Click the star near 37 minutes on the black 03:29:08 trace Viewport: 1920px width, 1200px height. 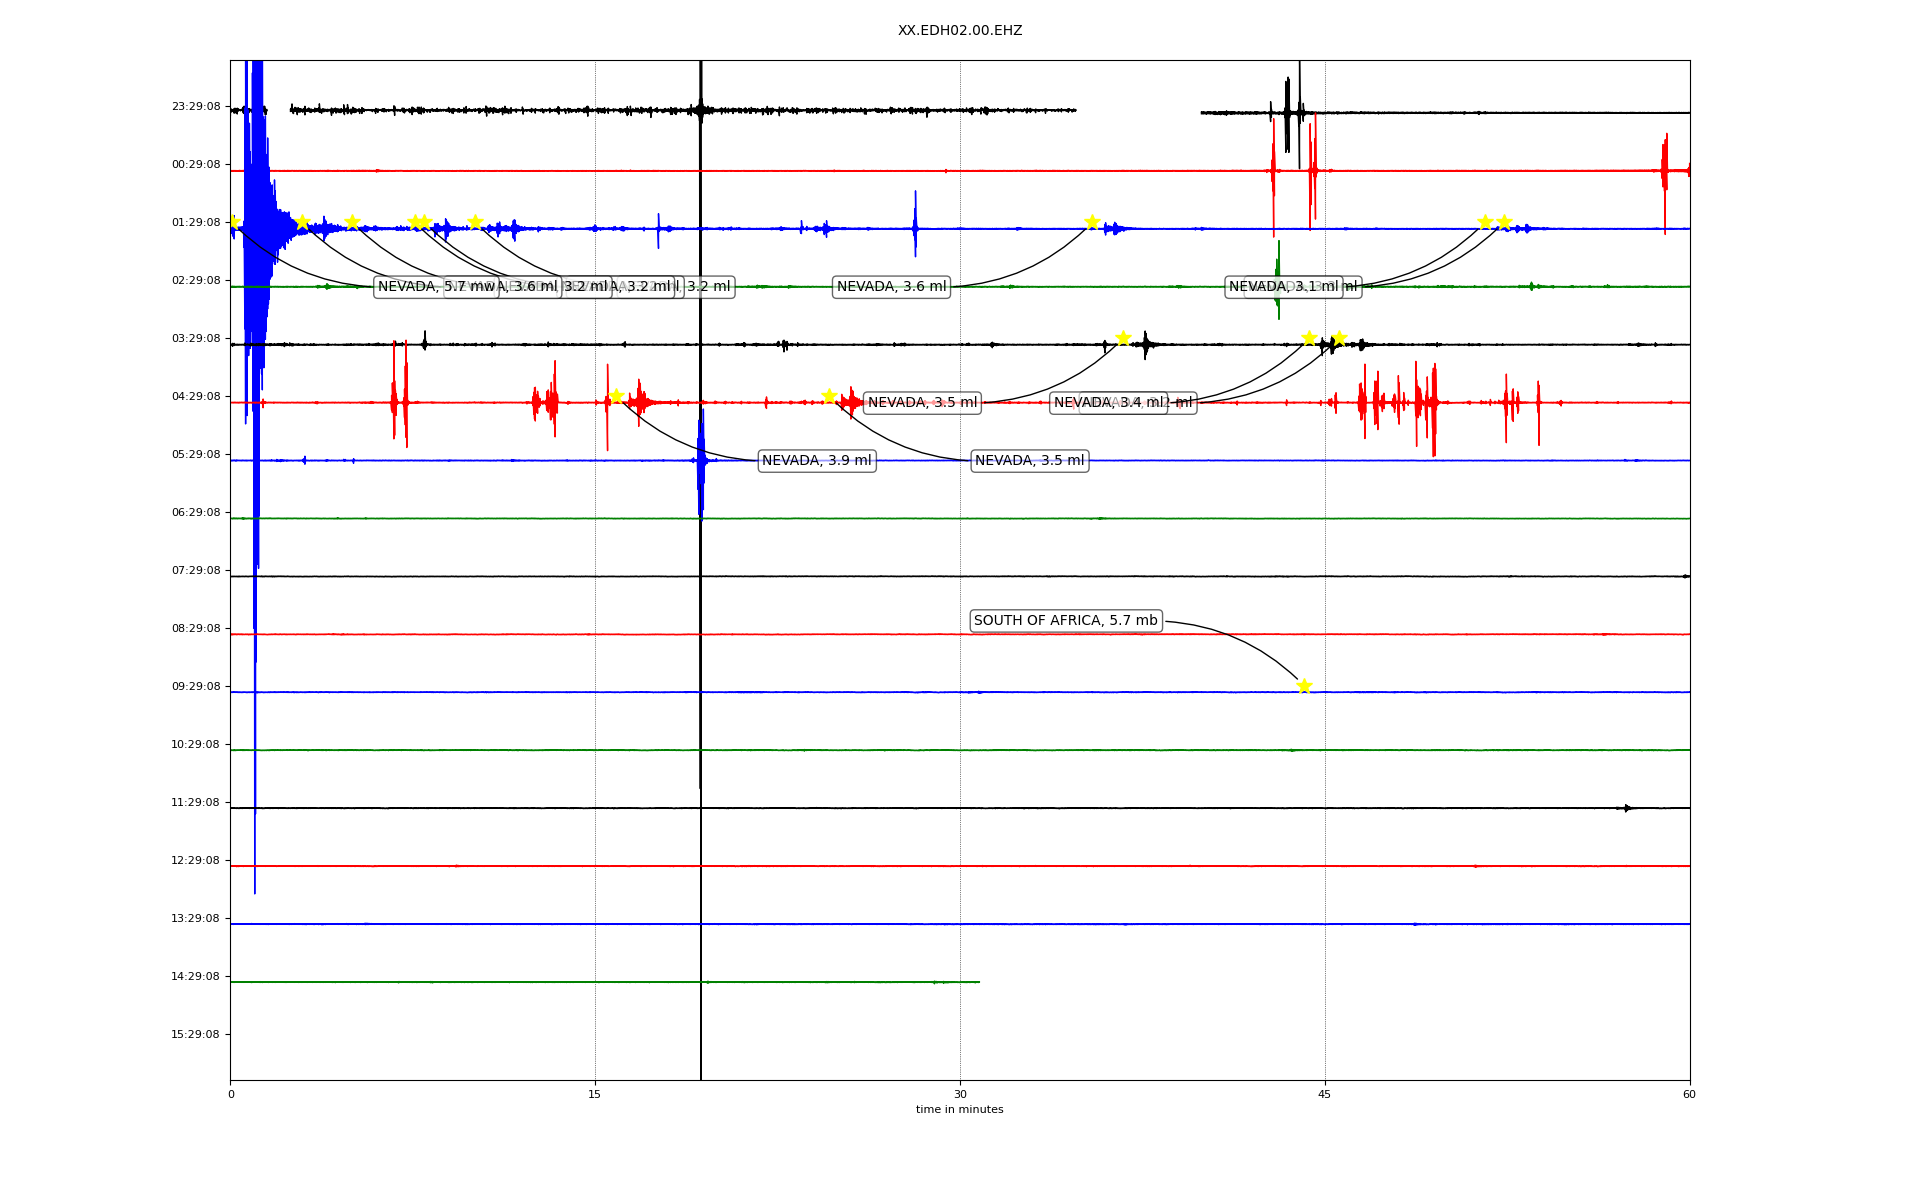(1123, 338)
